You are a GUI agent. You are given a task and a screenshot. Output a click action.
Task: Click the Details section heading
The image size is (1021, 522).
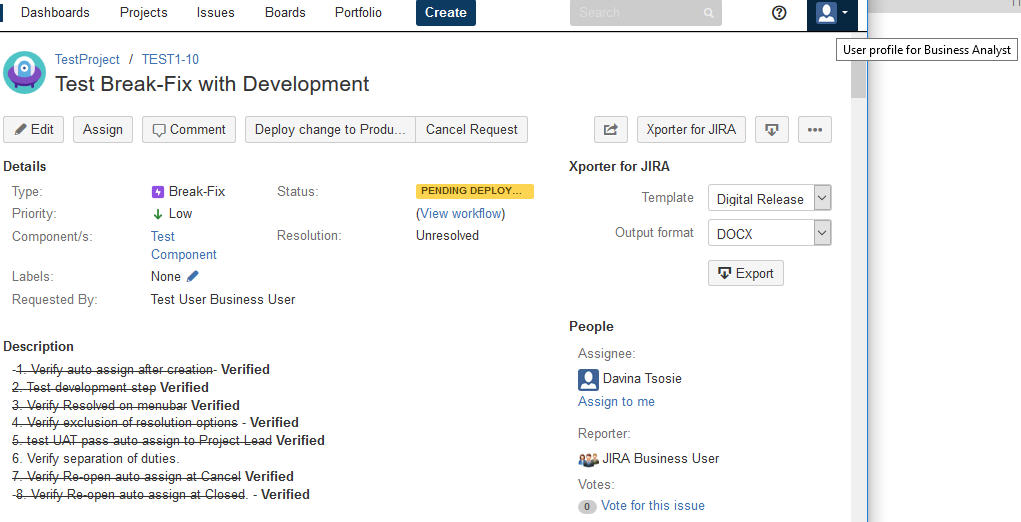(25, 167)
